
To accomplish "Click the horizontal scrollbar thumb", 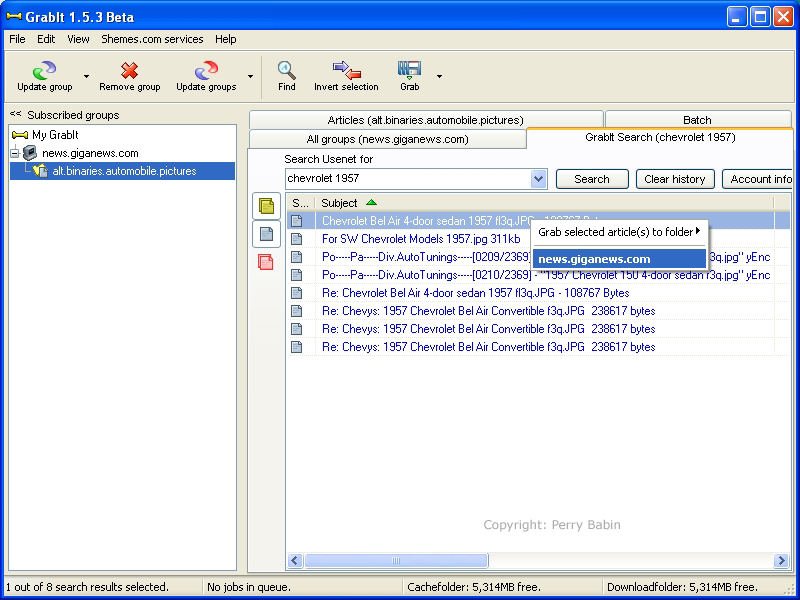I will tap(396, 561).
